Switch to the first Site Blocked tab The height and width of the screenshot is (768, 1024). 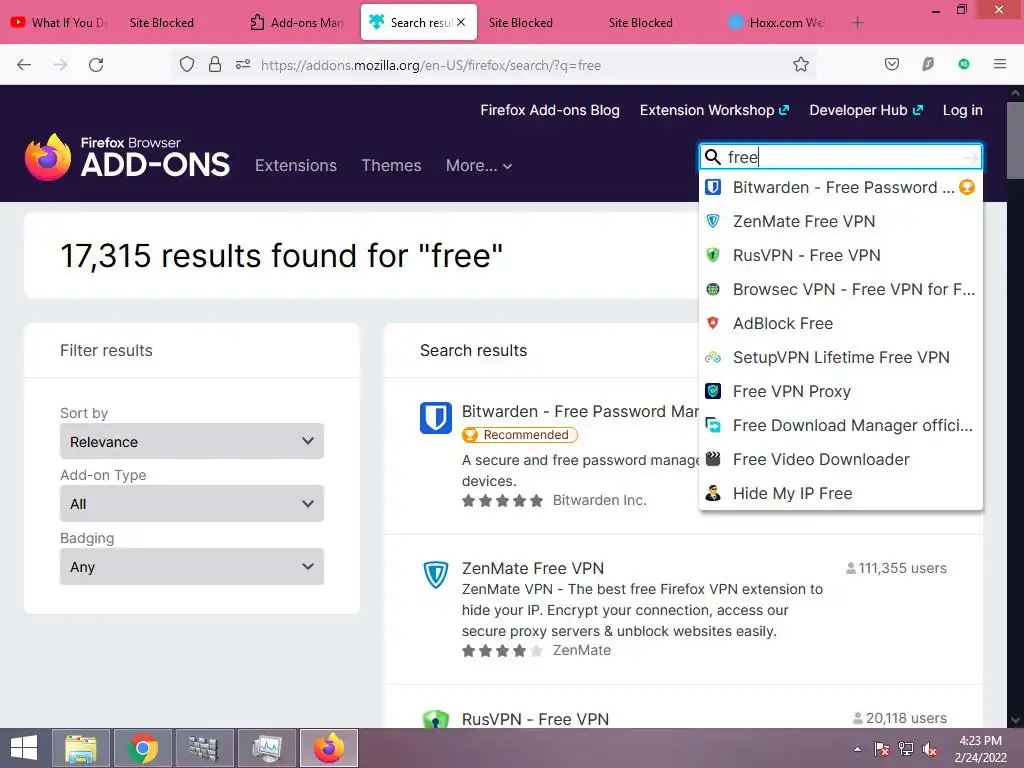coord(161,23)
